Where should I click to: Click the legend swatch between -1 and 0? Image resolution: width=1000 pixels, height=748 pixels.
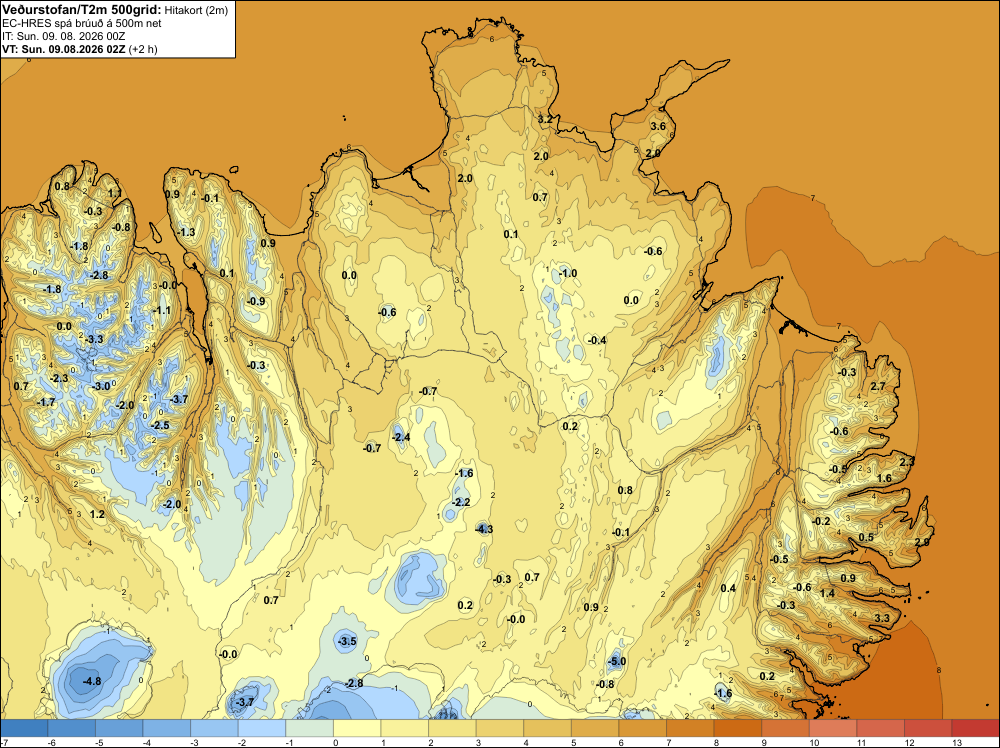tap(309, 728)
